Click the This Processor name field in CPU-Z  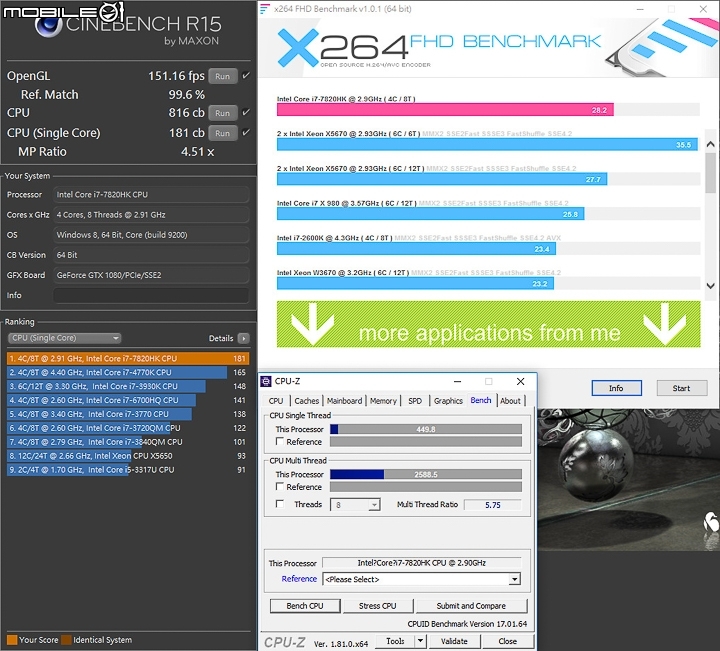(422, 563)
